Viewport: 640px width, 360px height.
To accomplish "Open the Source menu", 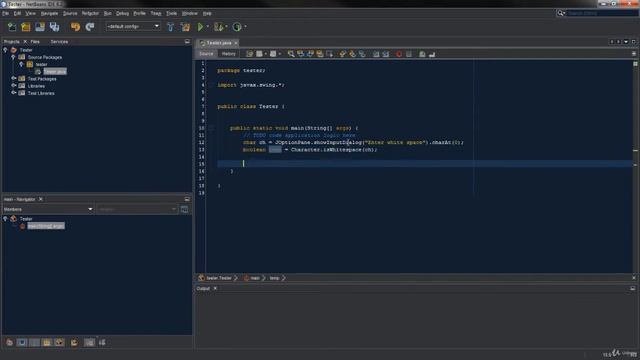I will point(70,13).
